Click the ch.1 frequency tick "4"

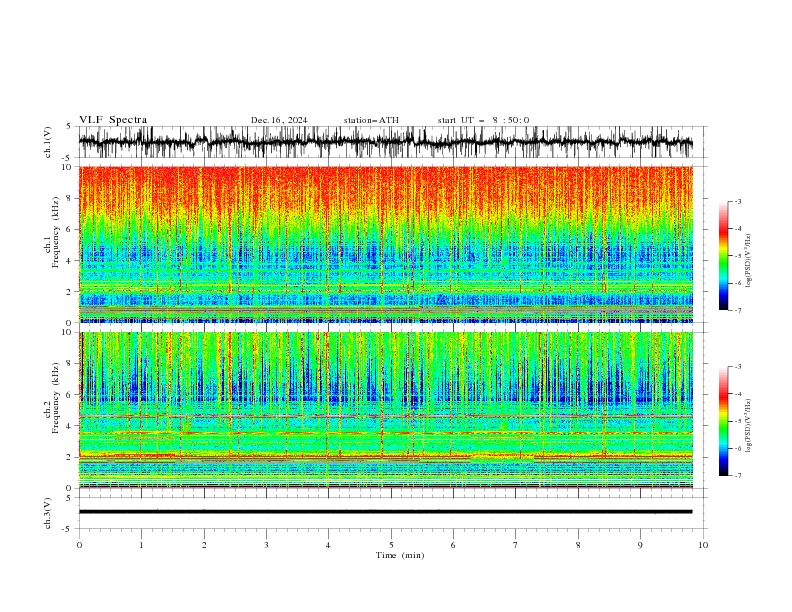(70, 261)
